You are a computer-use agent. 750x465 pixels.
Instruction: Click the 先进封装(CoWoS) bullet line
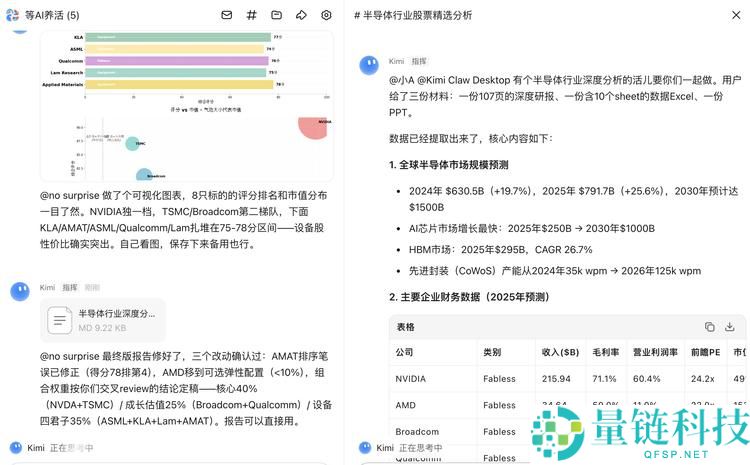click(x=555, y=271)
